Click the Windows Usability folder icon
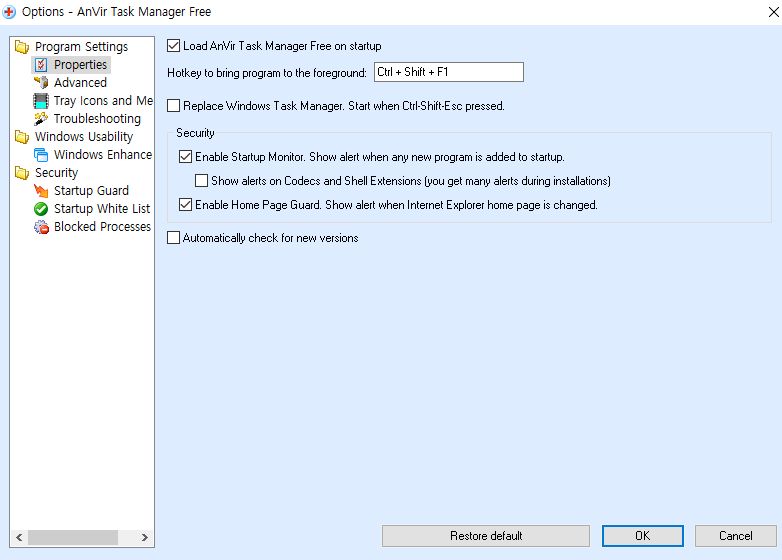The image size is (782, 560). pyautogui.click(x=22, y=137)
